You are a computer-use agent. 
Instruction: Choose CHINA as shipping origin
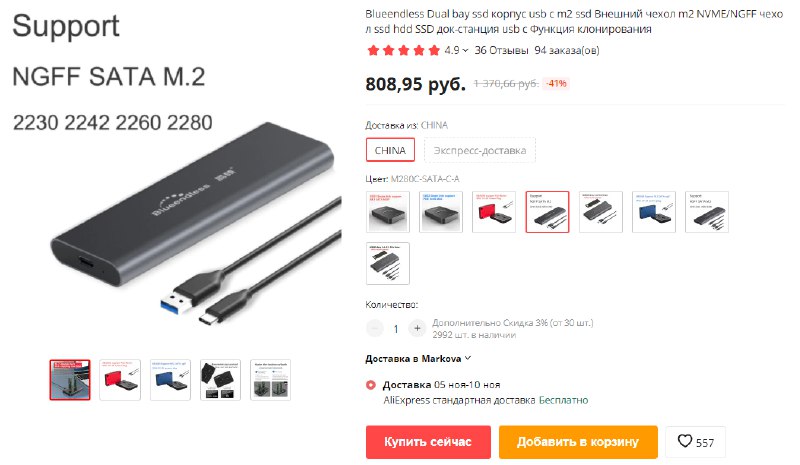coord(390,151)
